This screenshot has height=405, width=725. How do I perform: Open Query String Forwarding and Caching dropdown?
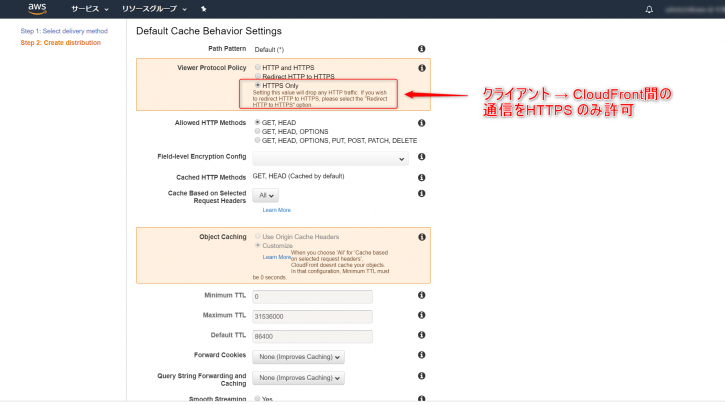click(298, 378)
